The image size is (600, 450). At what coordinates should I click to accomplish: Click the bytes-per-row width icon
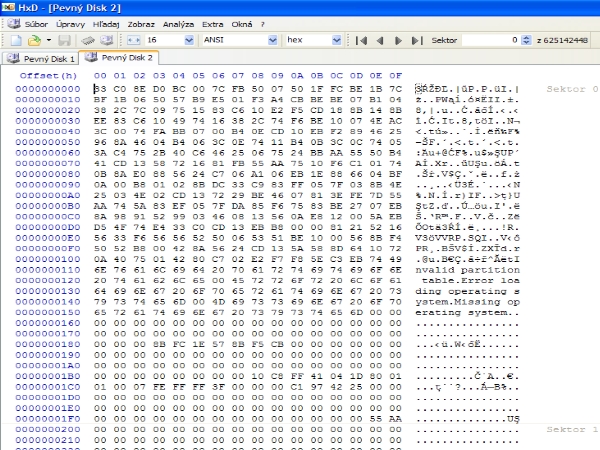[134, 40]
